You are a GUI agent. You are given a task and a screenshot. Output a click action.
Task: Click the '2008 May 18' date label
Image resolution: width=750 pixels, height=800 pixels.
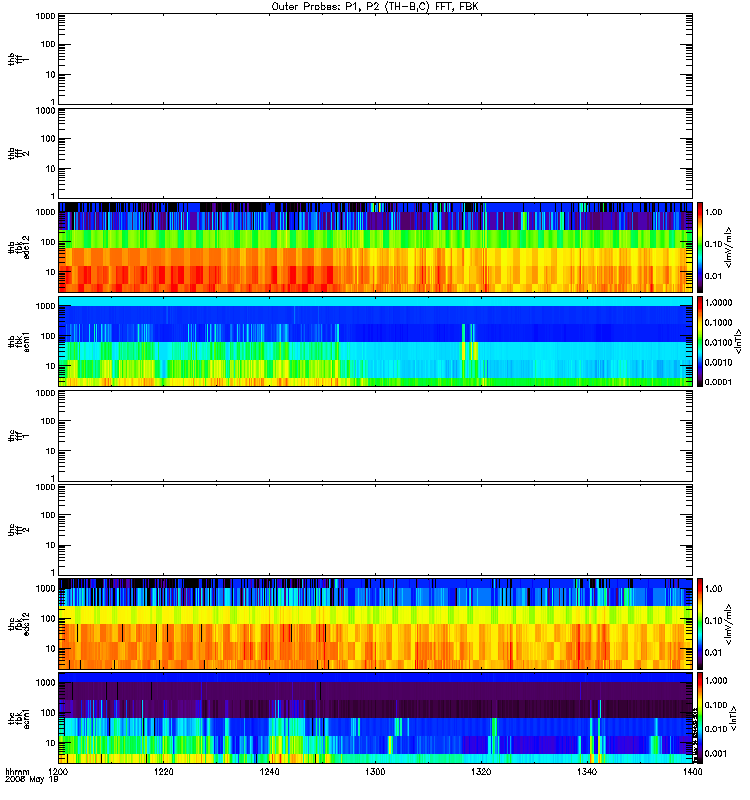point(32,780)
